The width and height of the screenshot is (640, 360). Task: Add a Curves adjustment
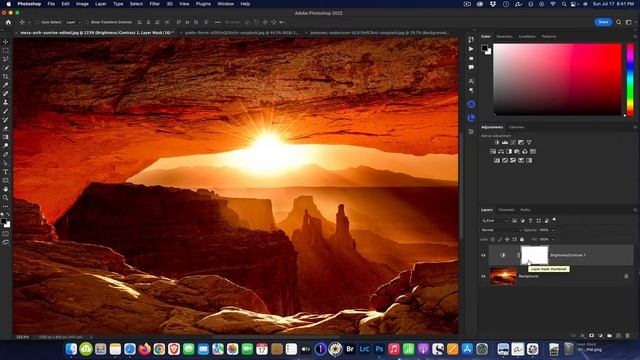pos(513,142)
